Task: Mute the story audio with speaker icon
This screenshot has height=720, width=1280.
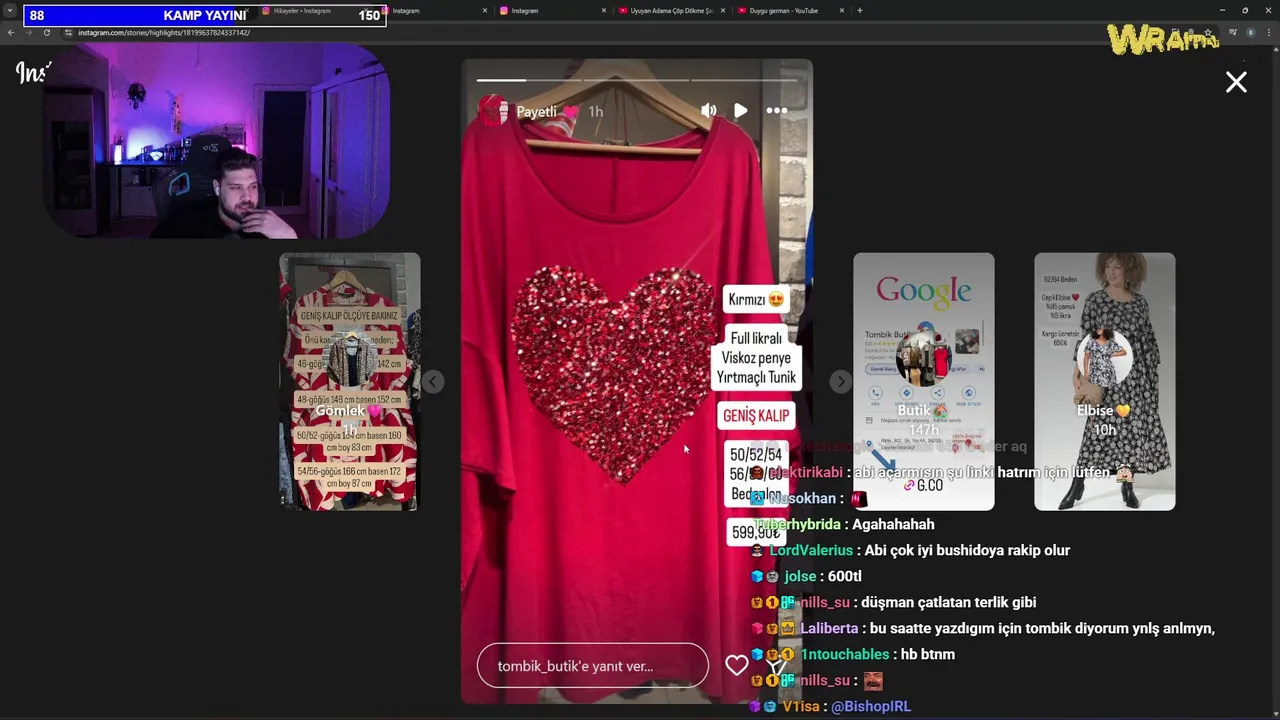Action: pos(708,111)
